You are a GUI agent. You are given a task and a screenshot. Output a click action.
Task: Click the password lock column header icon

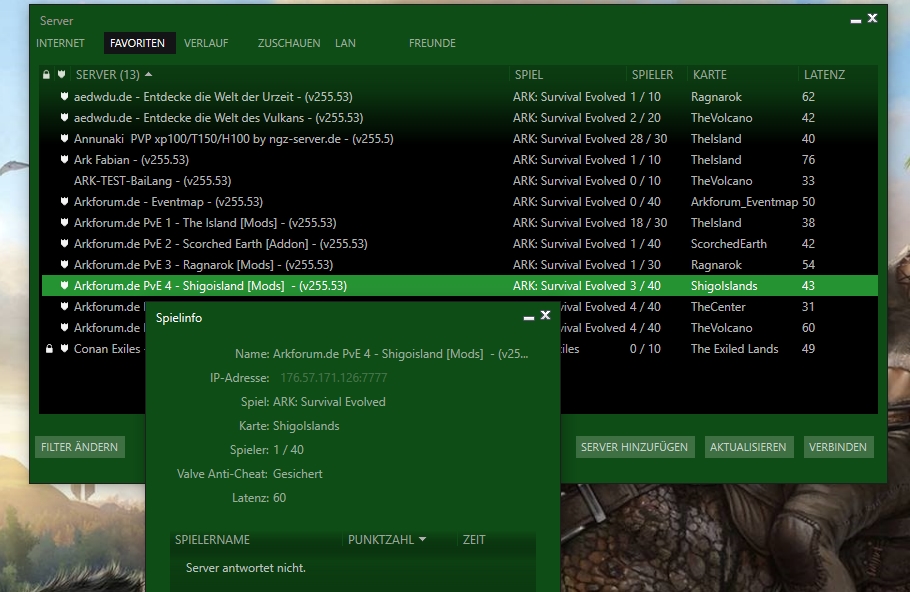click(x=46, y=74)
